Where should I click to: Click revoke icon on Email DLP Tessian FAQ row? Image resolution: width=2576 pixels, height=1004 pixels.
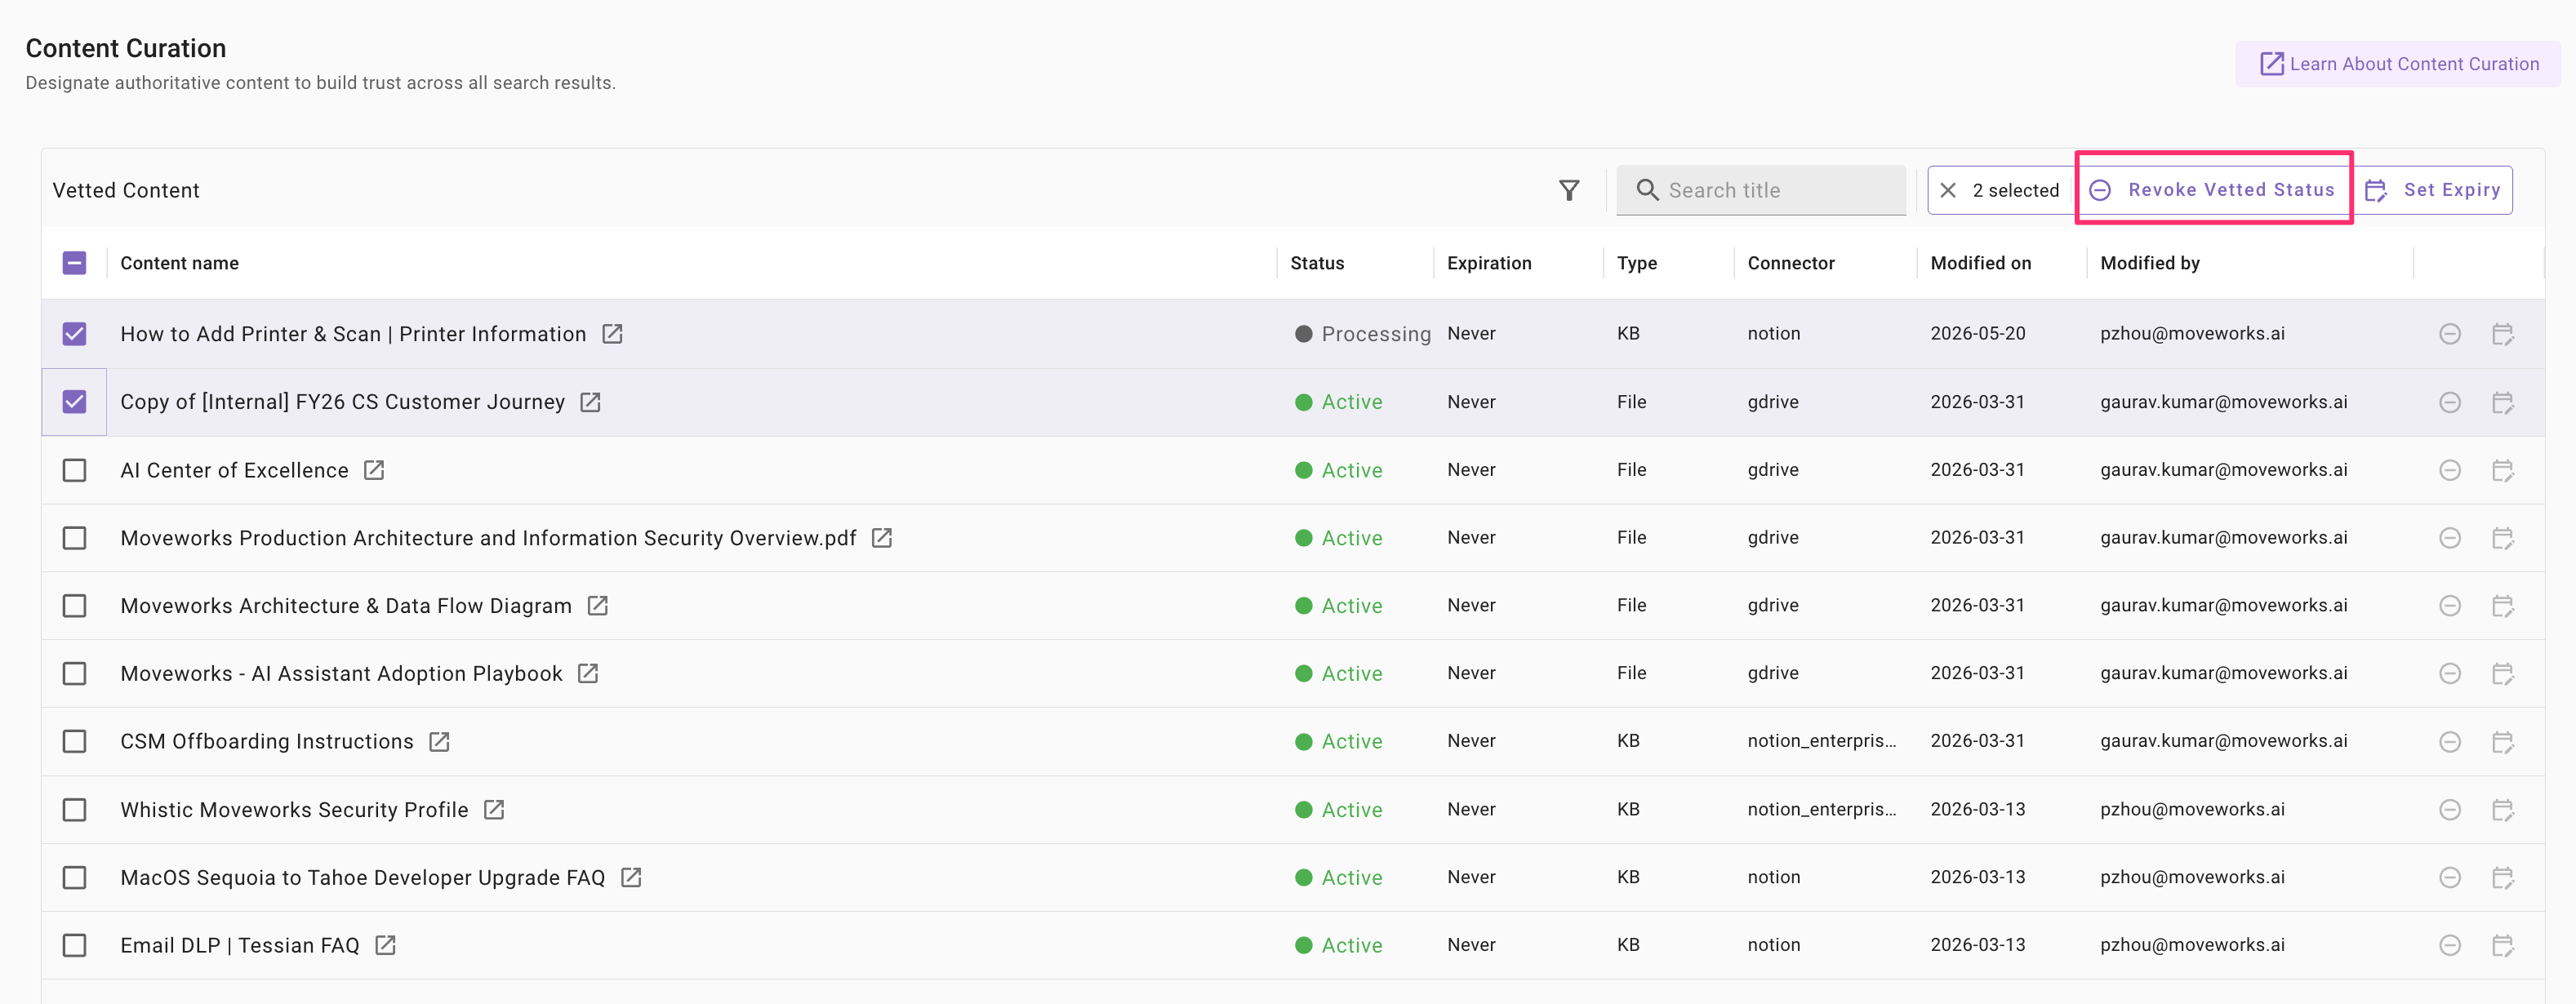[x=2449, y=945]
